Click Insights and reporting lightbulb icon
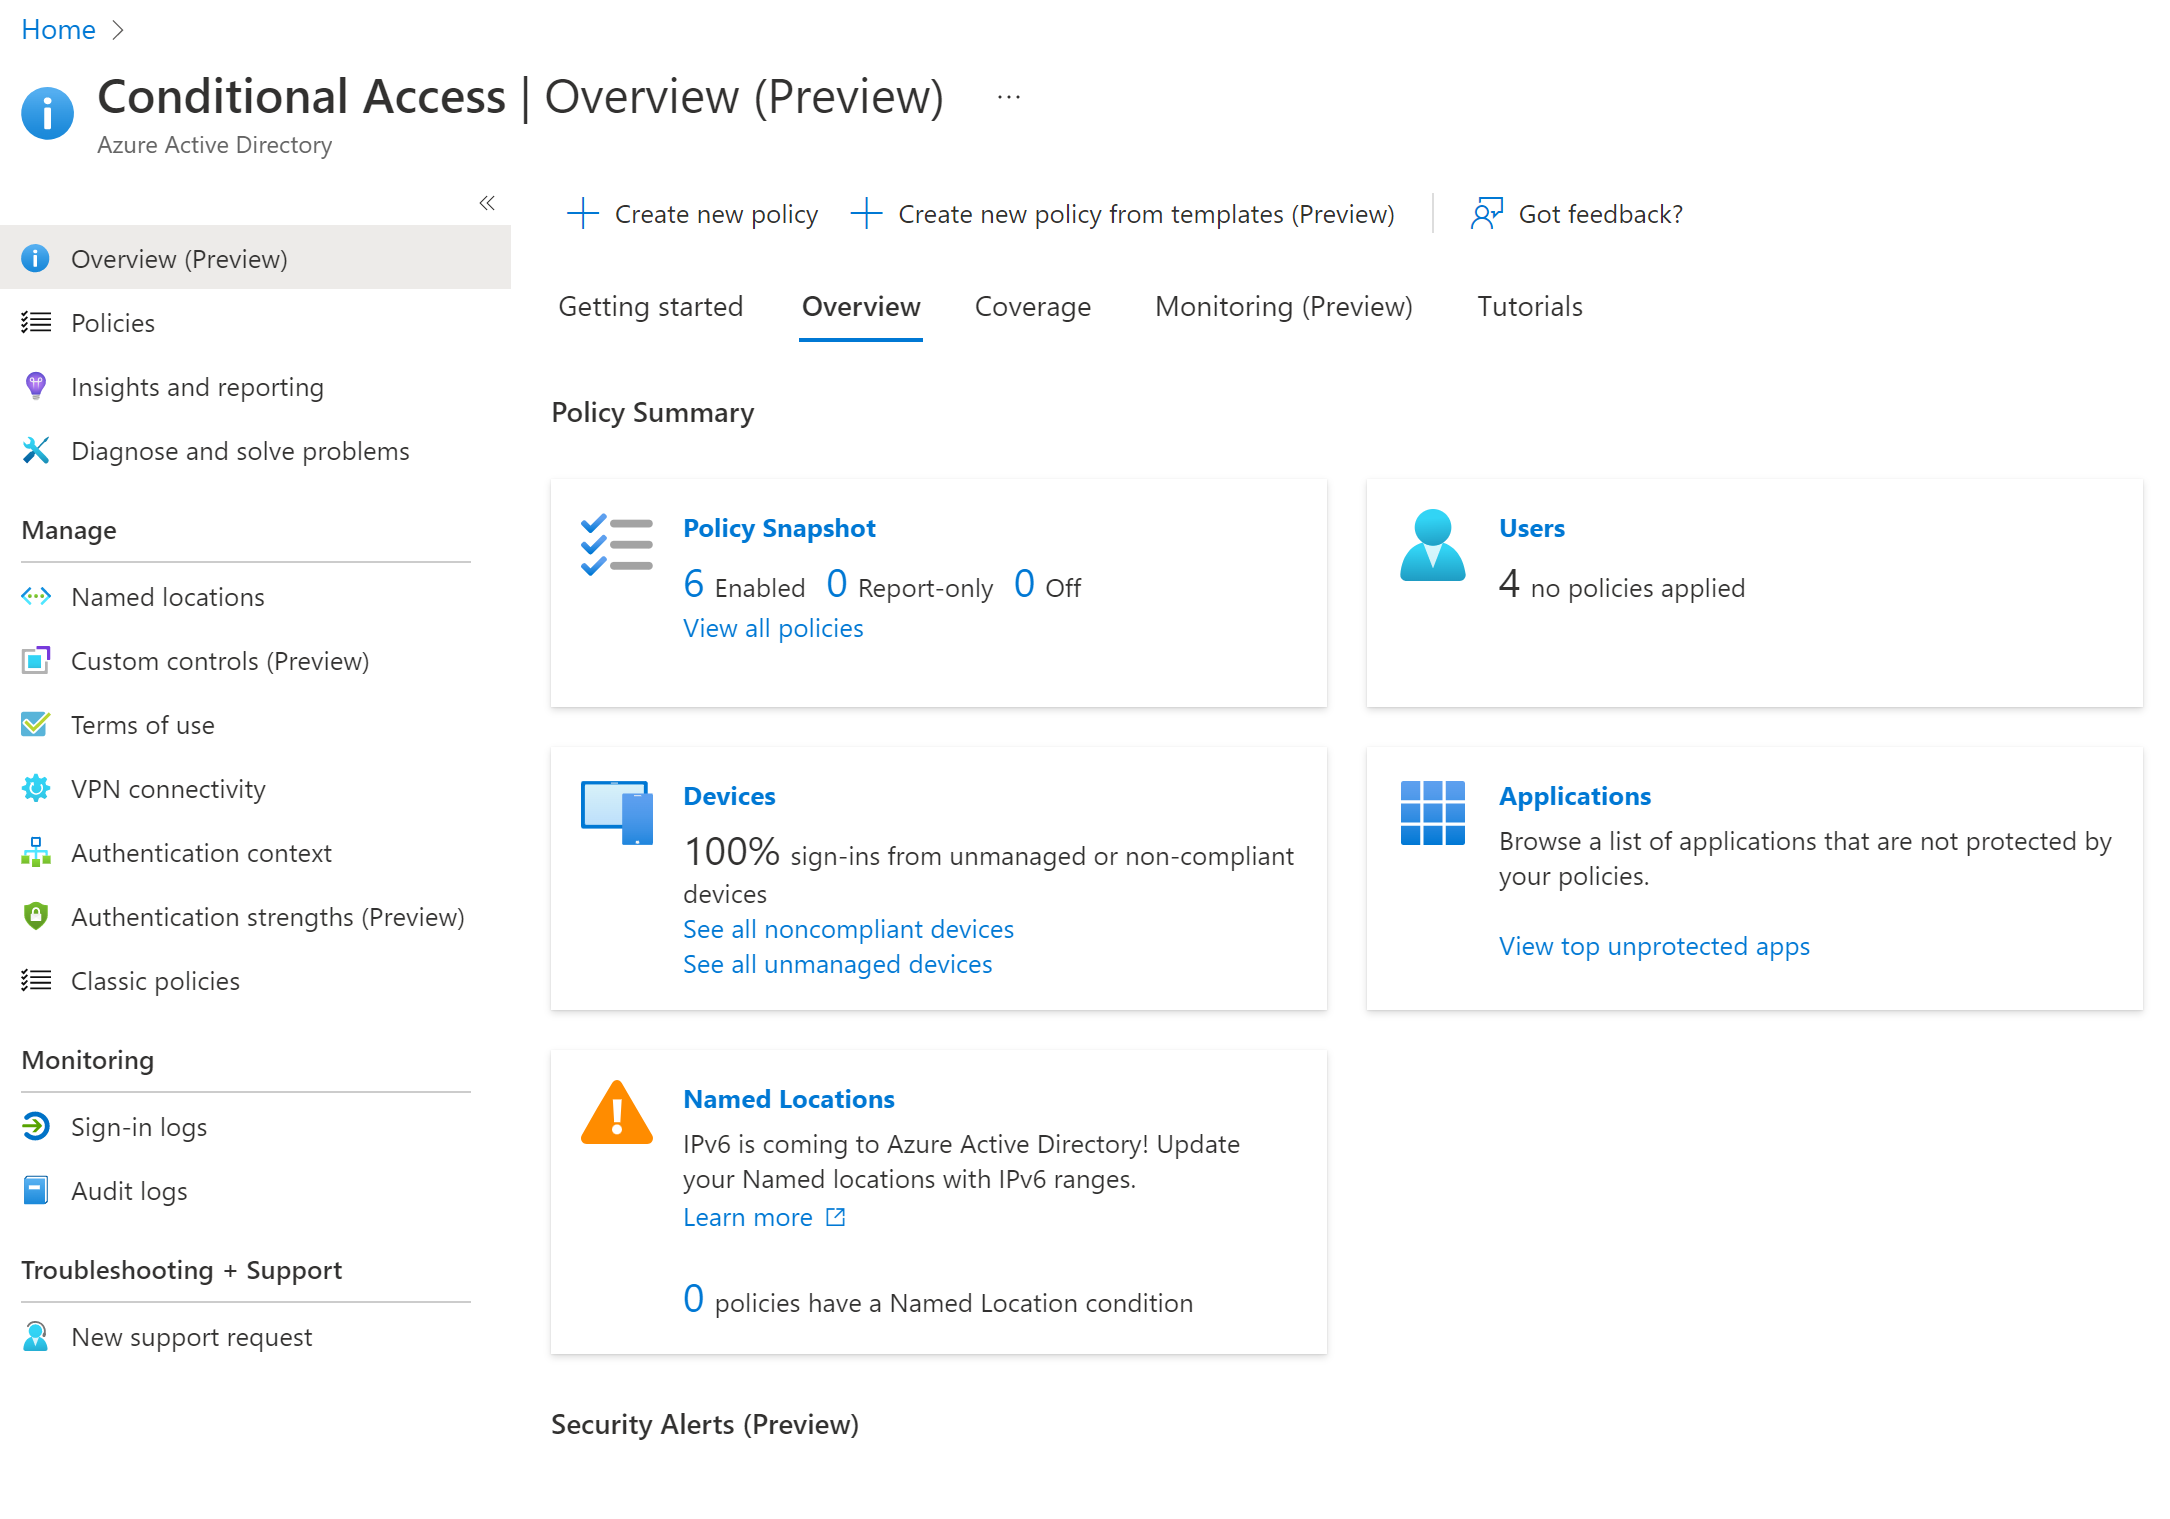 pos(36,386)
